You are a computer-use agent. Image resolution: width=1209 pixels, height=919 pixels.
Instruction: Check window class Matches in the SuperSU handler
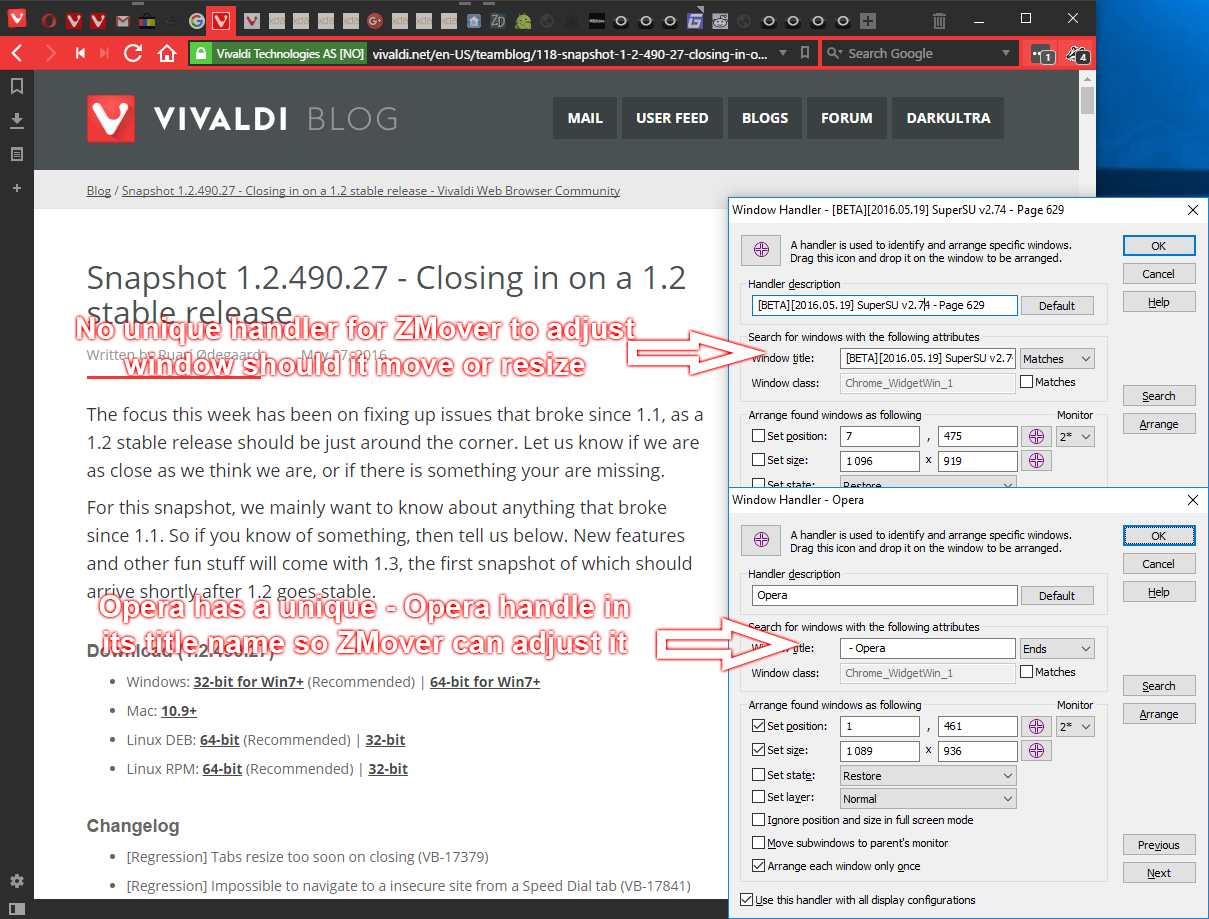coord(1027,382)
